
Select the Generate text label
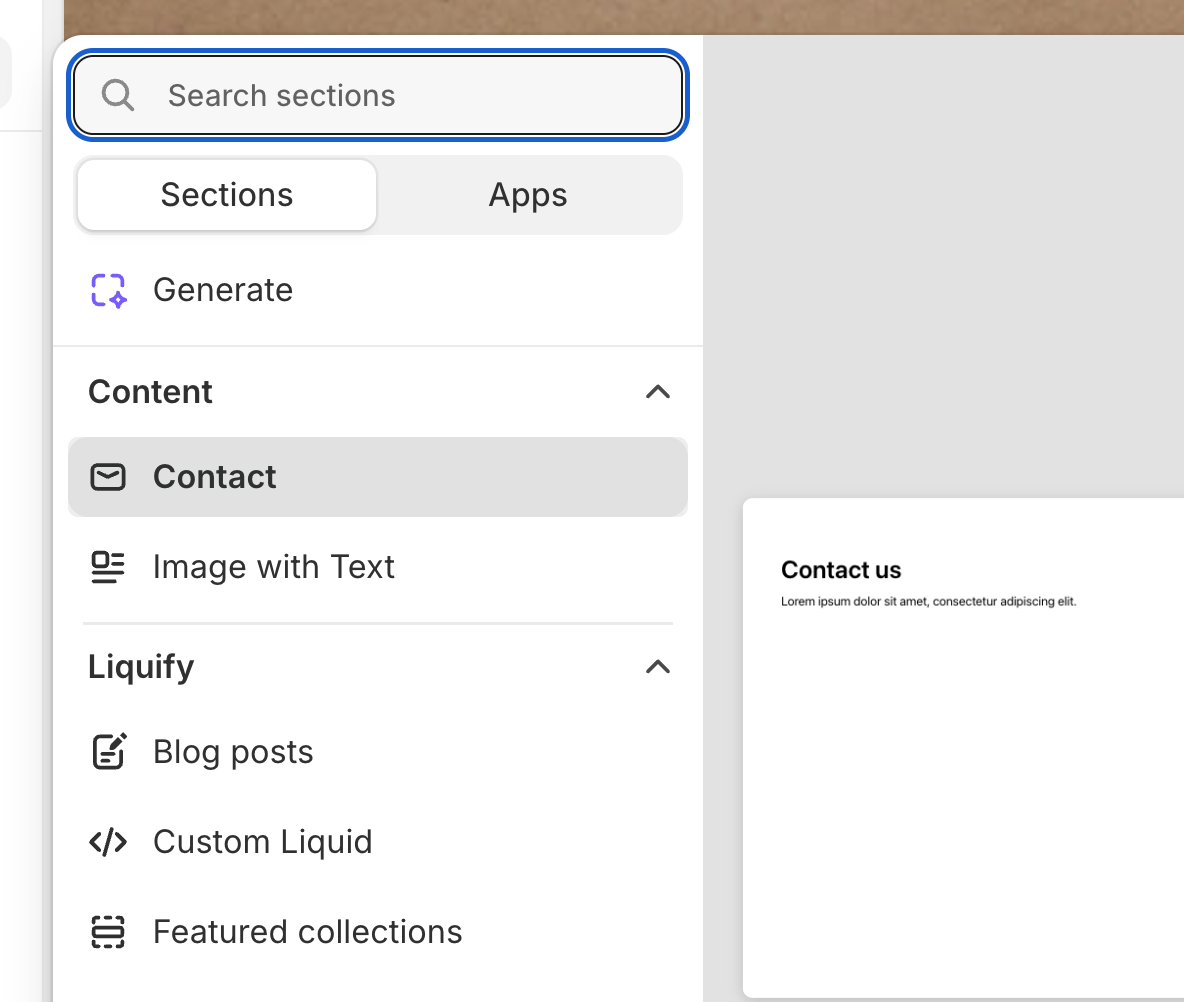click(x=223, y=290)
